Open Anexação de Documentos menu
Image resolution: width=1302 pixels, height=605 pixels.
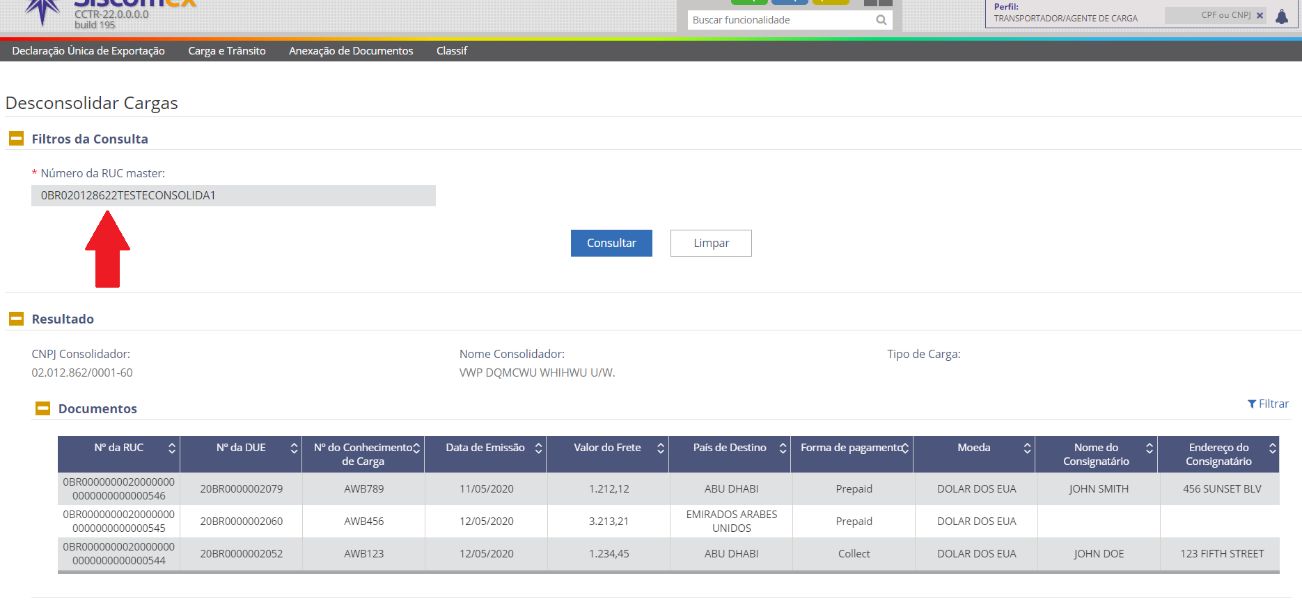[x=351, y=51]
